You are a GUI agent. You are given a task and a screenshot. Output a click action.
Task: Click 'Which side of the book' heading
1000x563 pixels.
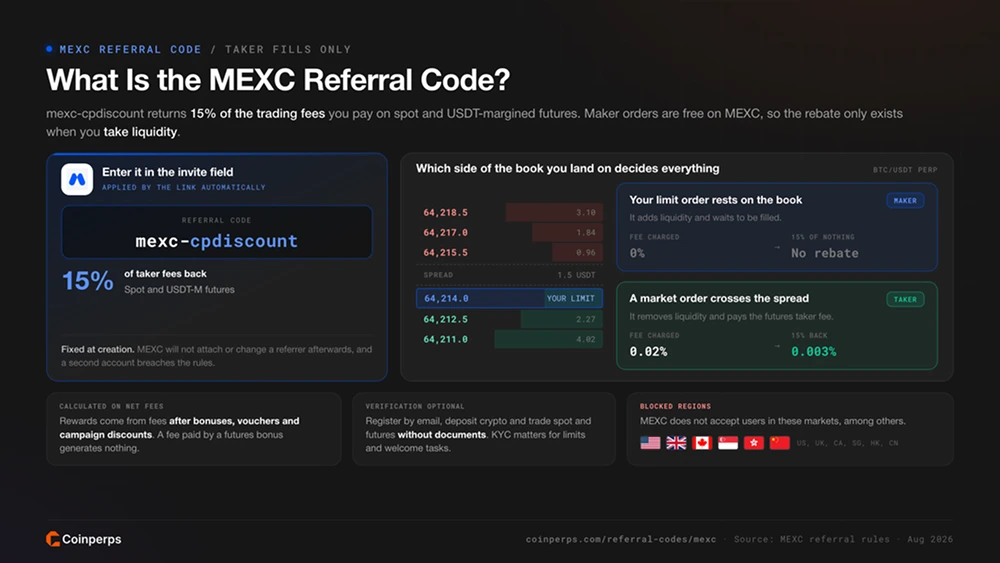click(x=568, y=168)
